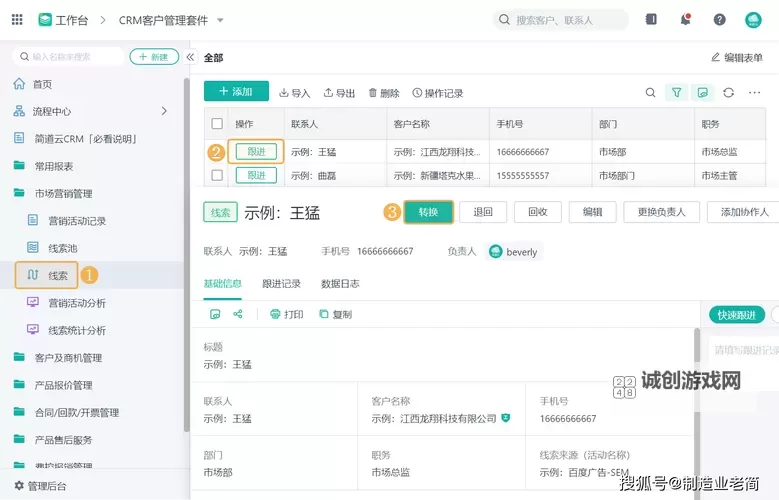Open the user avatar menu
779x500 pixels.
(x=753, y=20)
